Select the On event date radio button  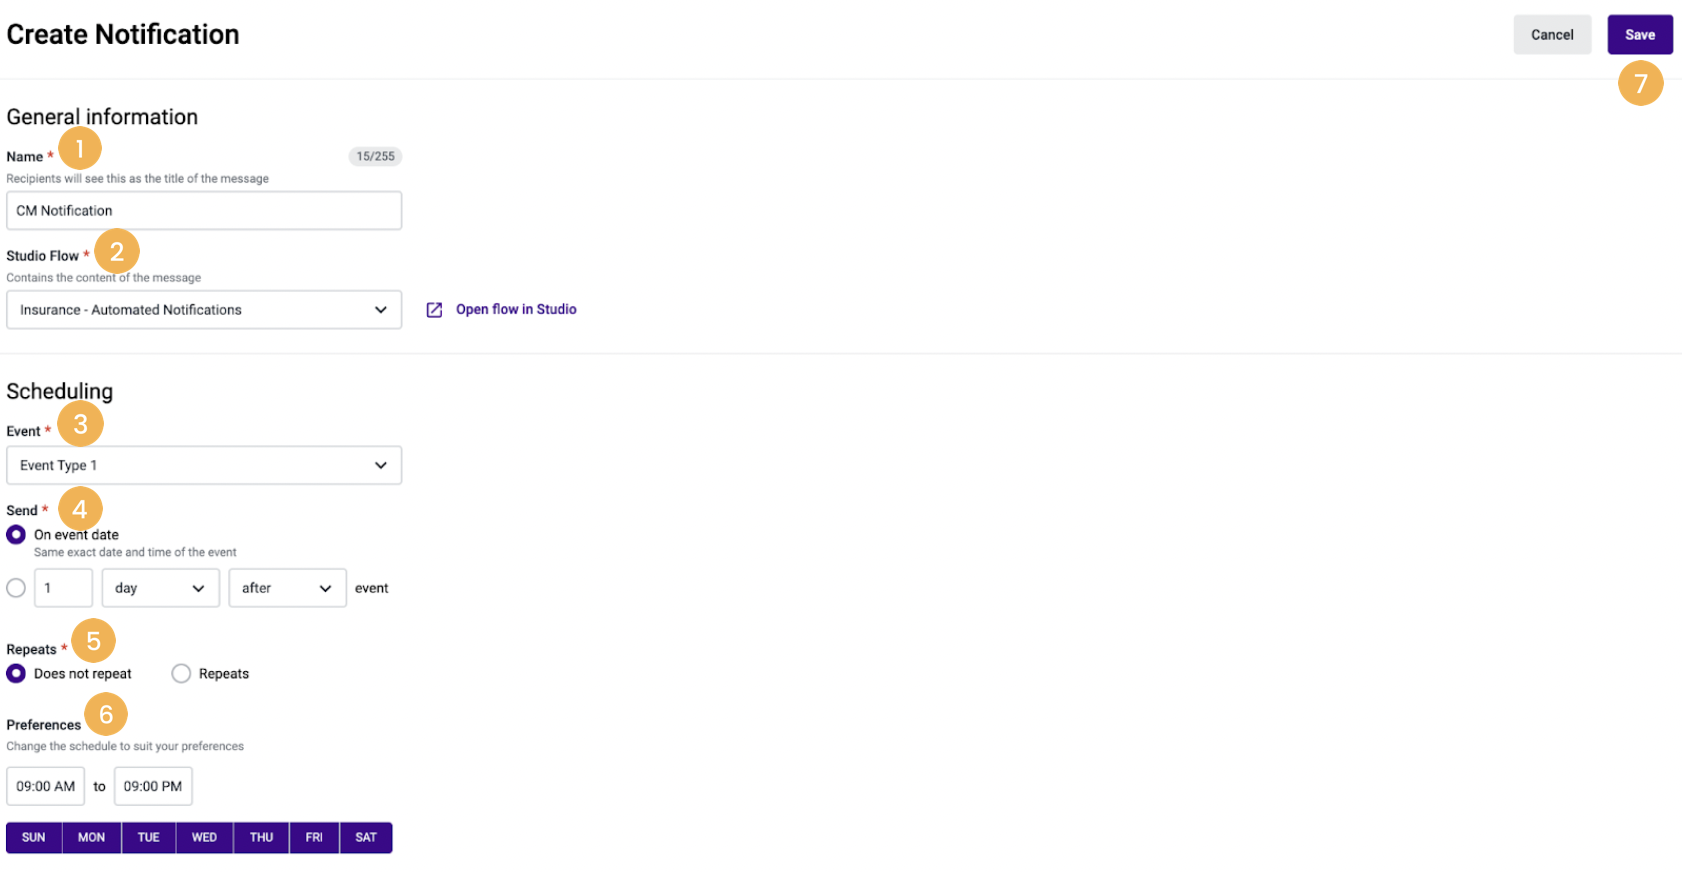coord(16,535)
